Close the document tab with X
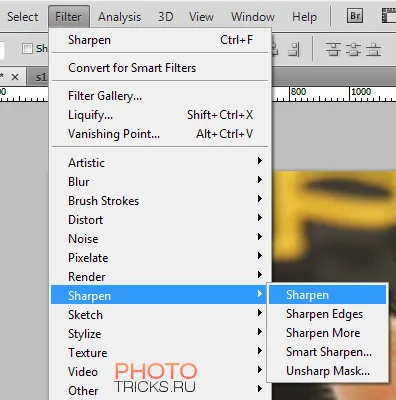Image resolution: width=396 pixels, height=400 pixels. [15, 77]
